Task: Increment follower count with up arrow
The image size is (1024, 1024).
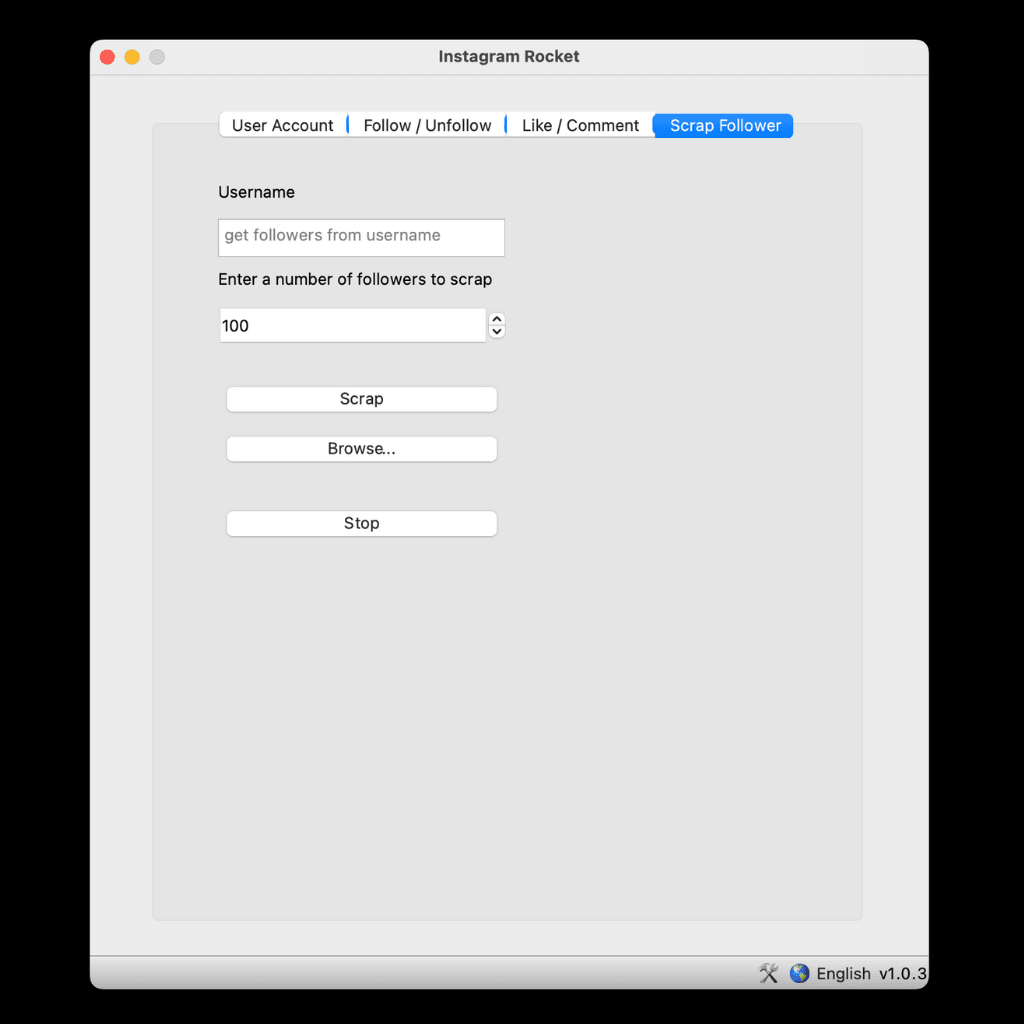Action: point(496,319)
